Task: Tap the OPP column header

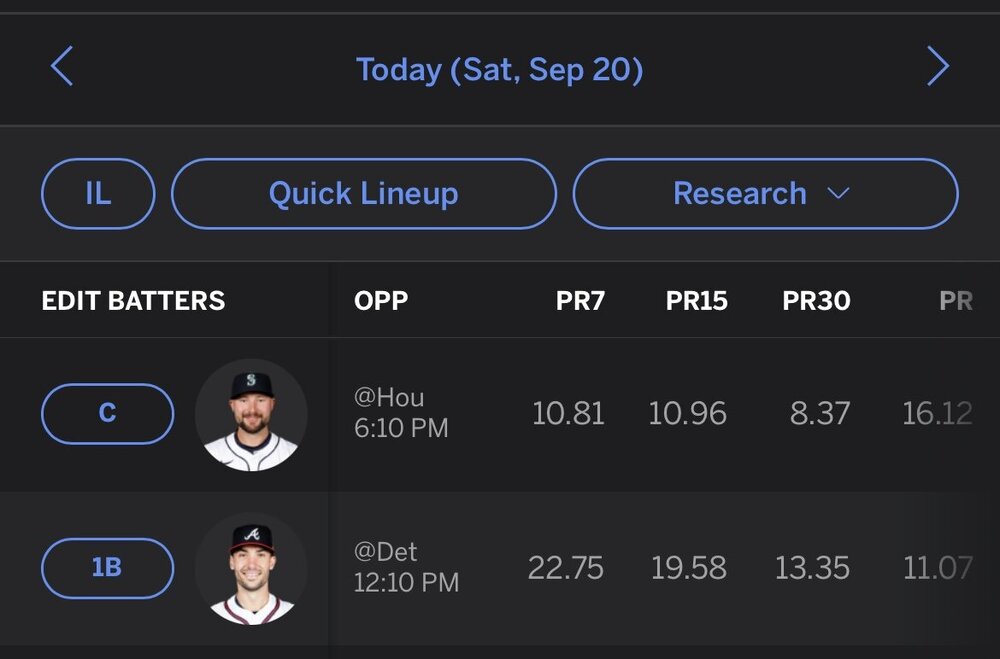Action: [381, 301]
